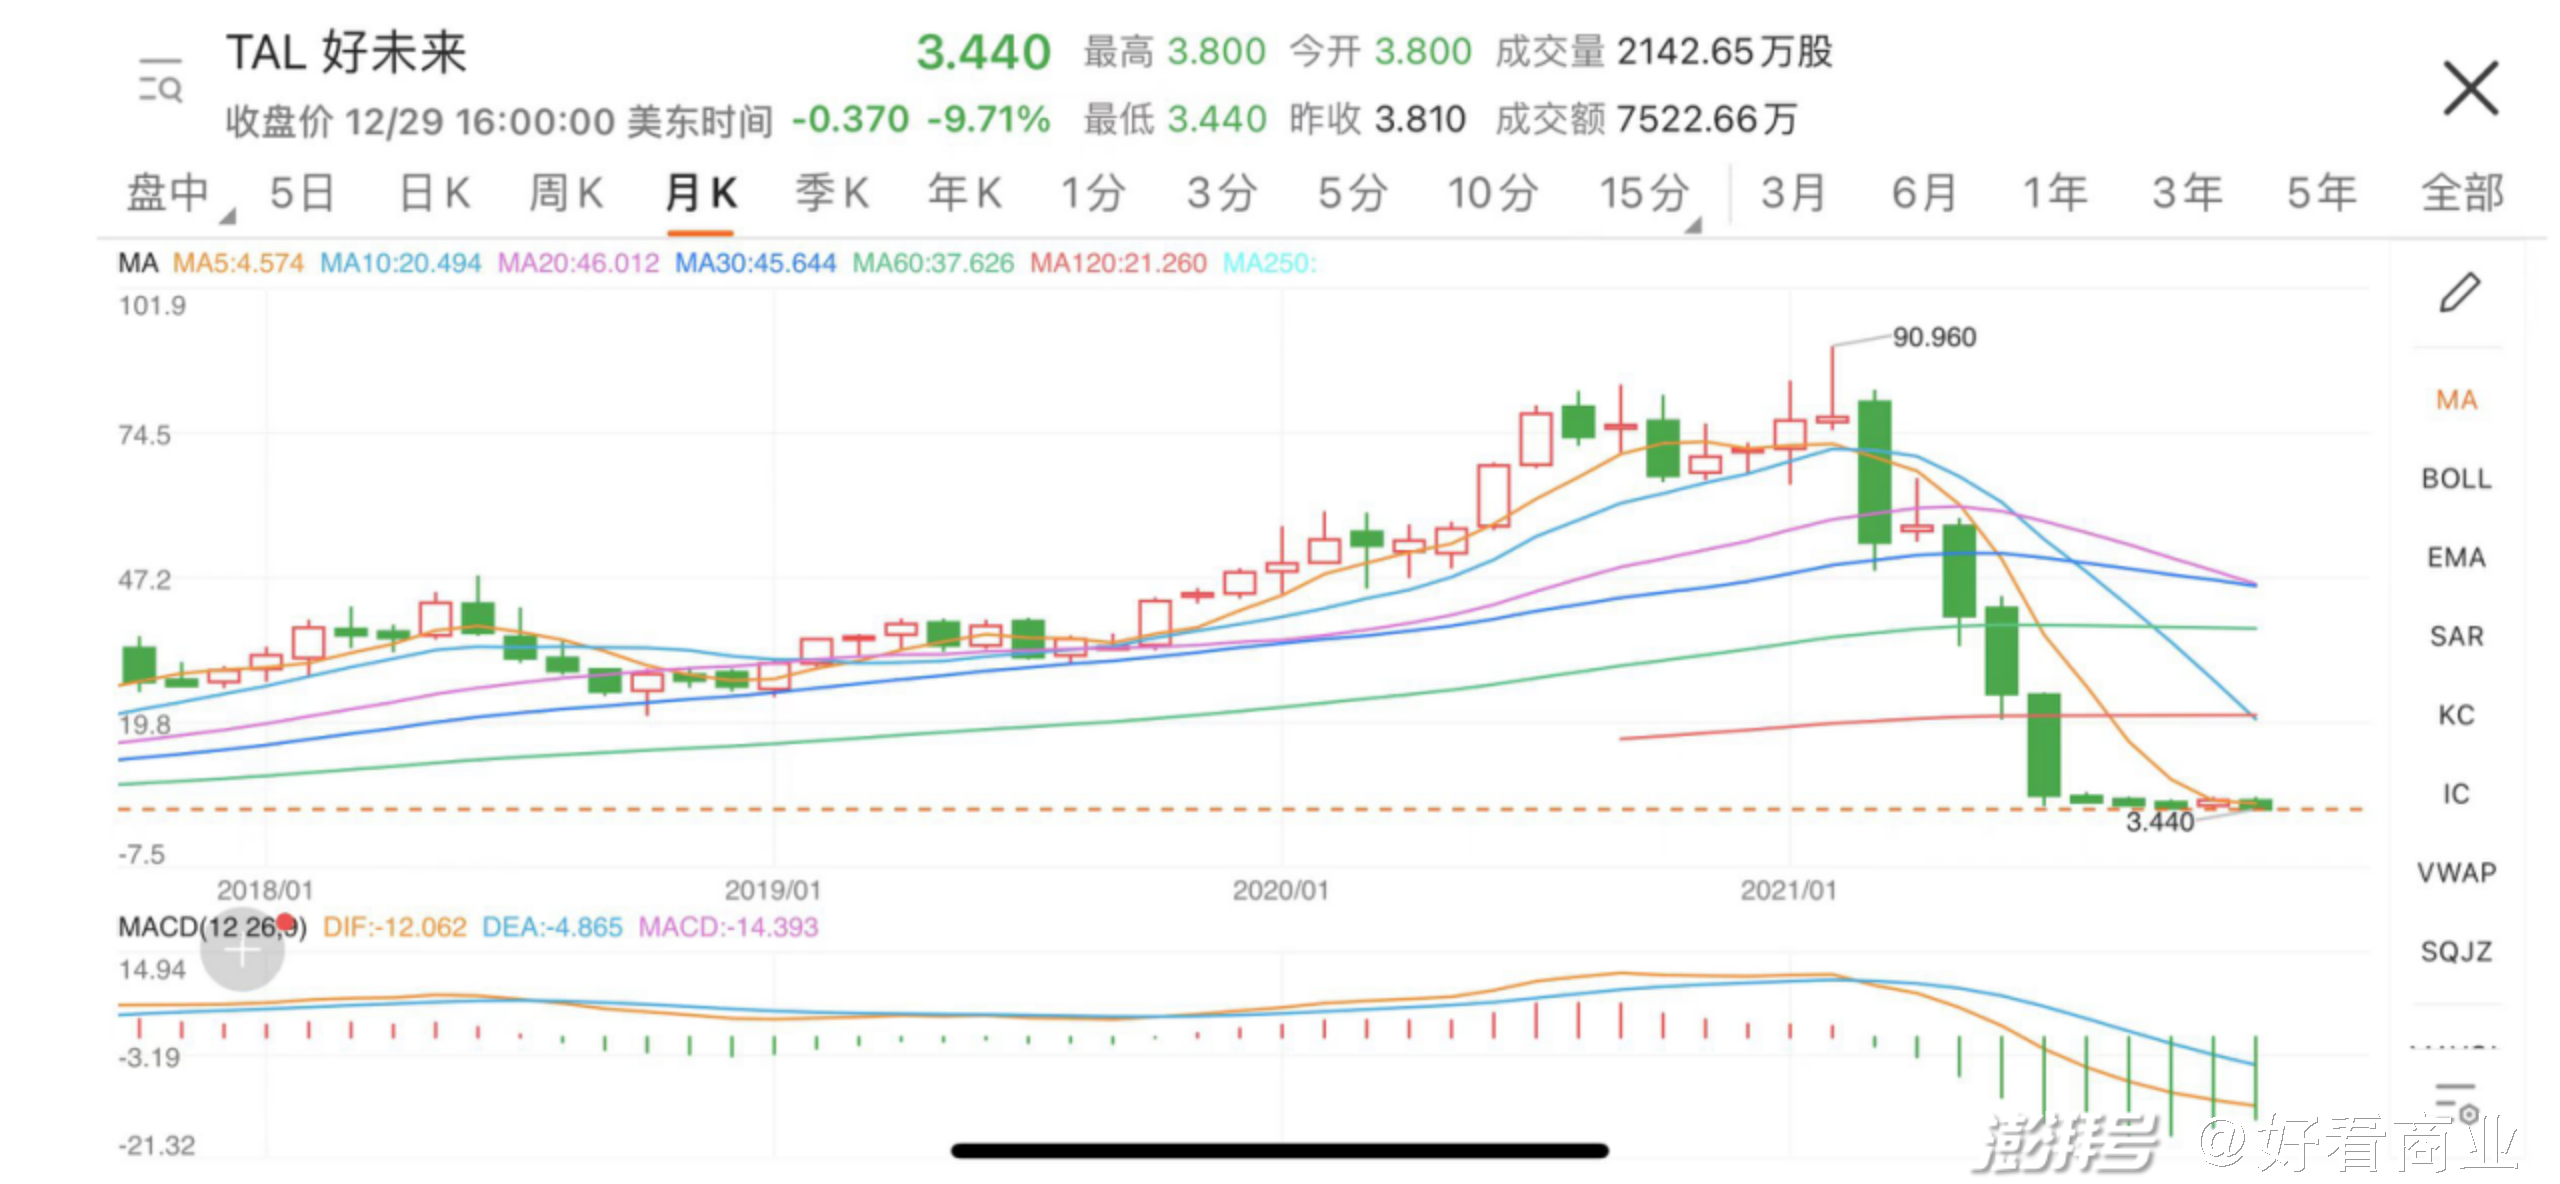Enable the EMA indicator

tap(2456, 557)
